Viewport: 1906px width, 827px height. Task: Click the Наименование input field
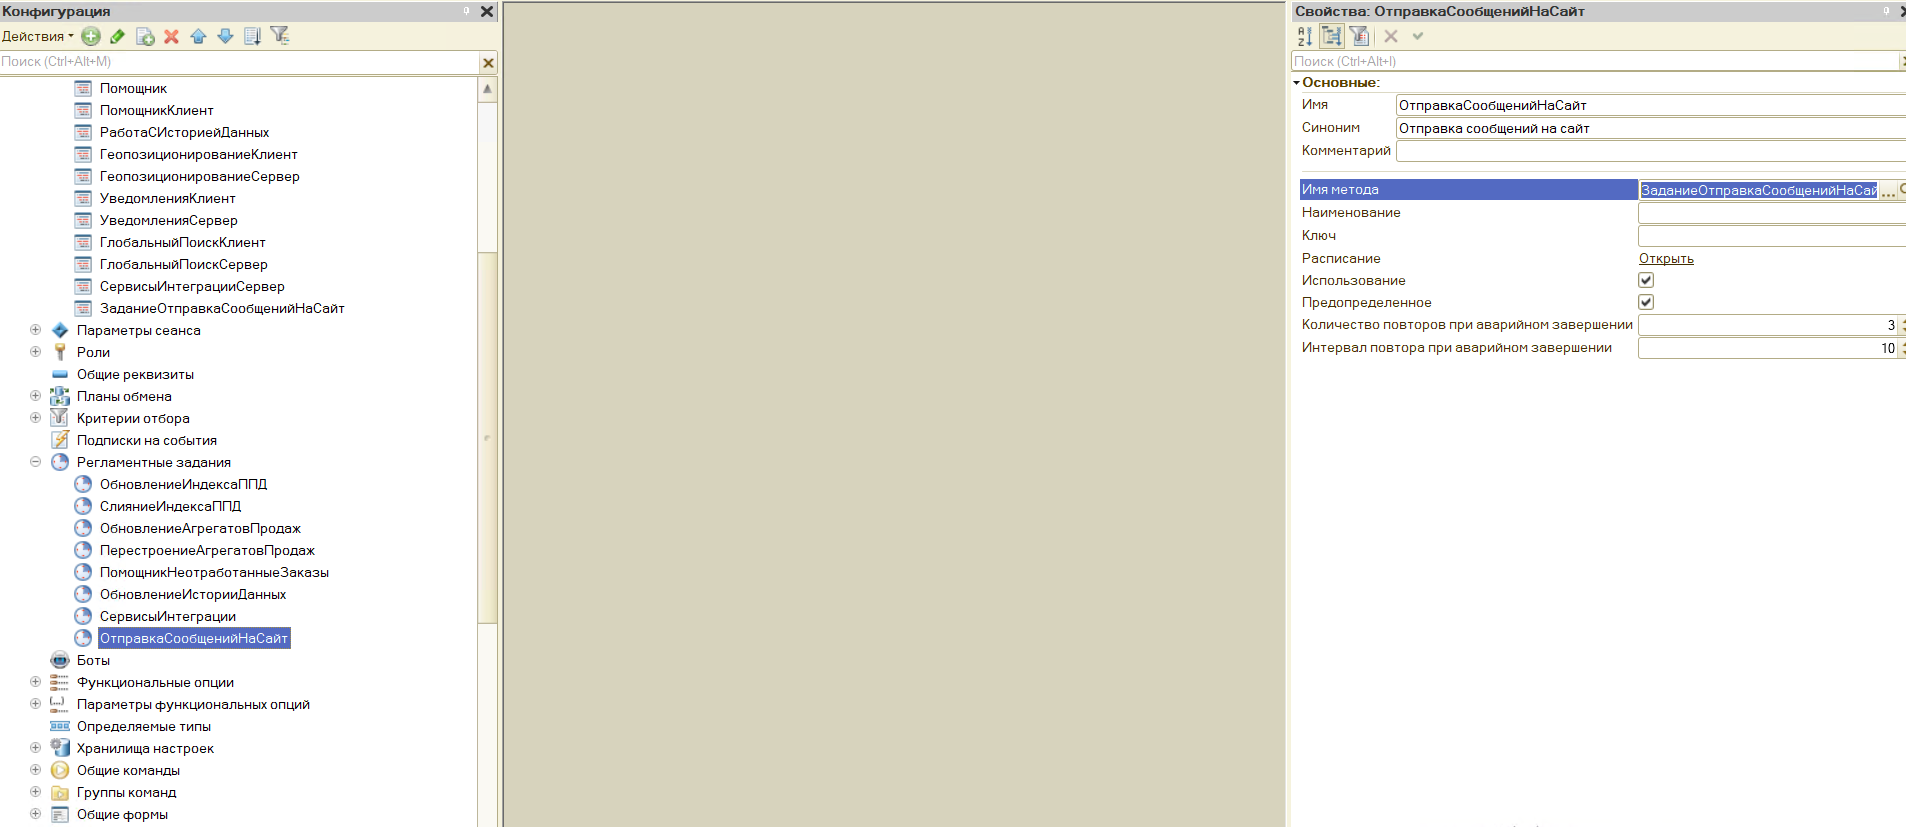1770,213
